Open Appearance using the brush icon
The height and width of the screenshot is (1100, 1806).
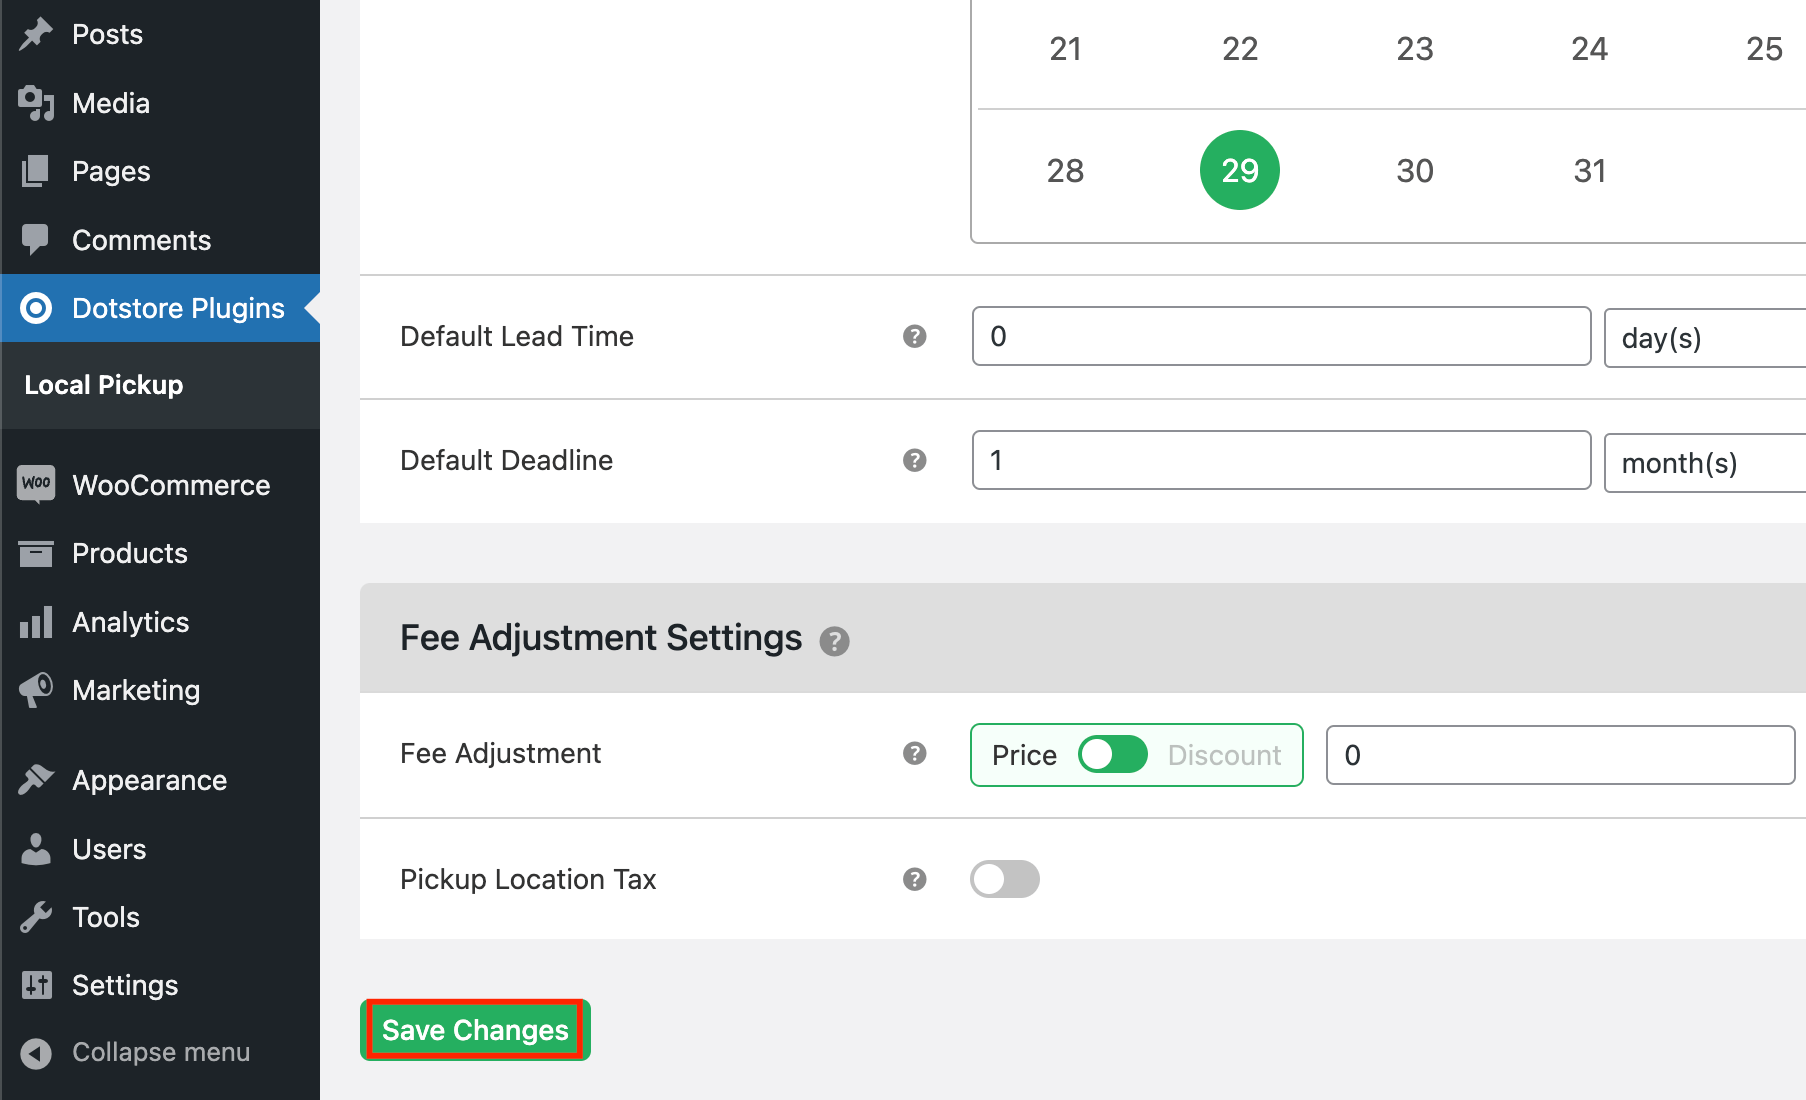36,779
